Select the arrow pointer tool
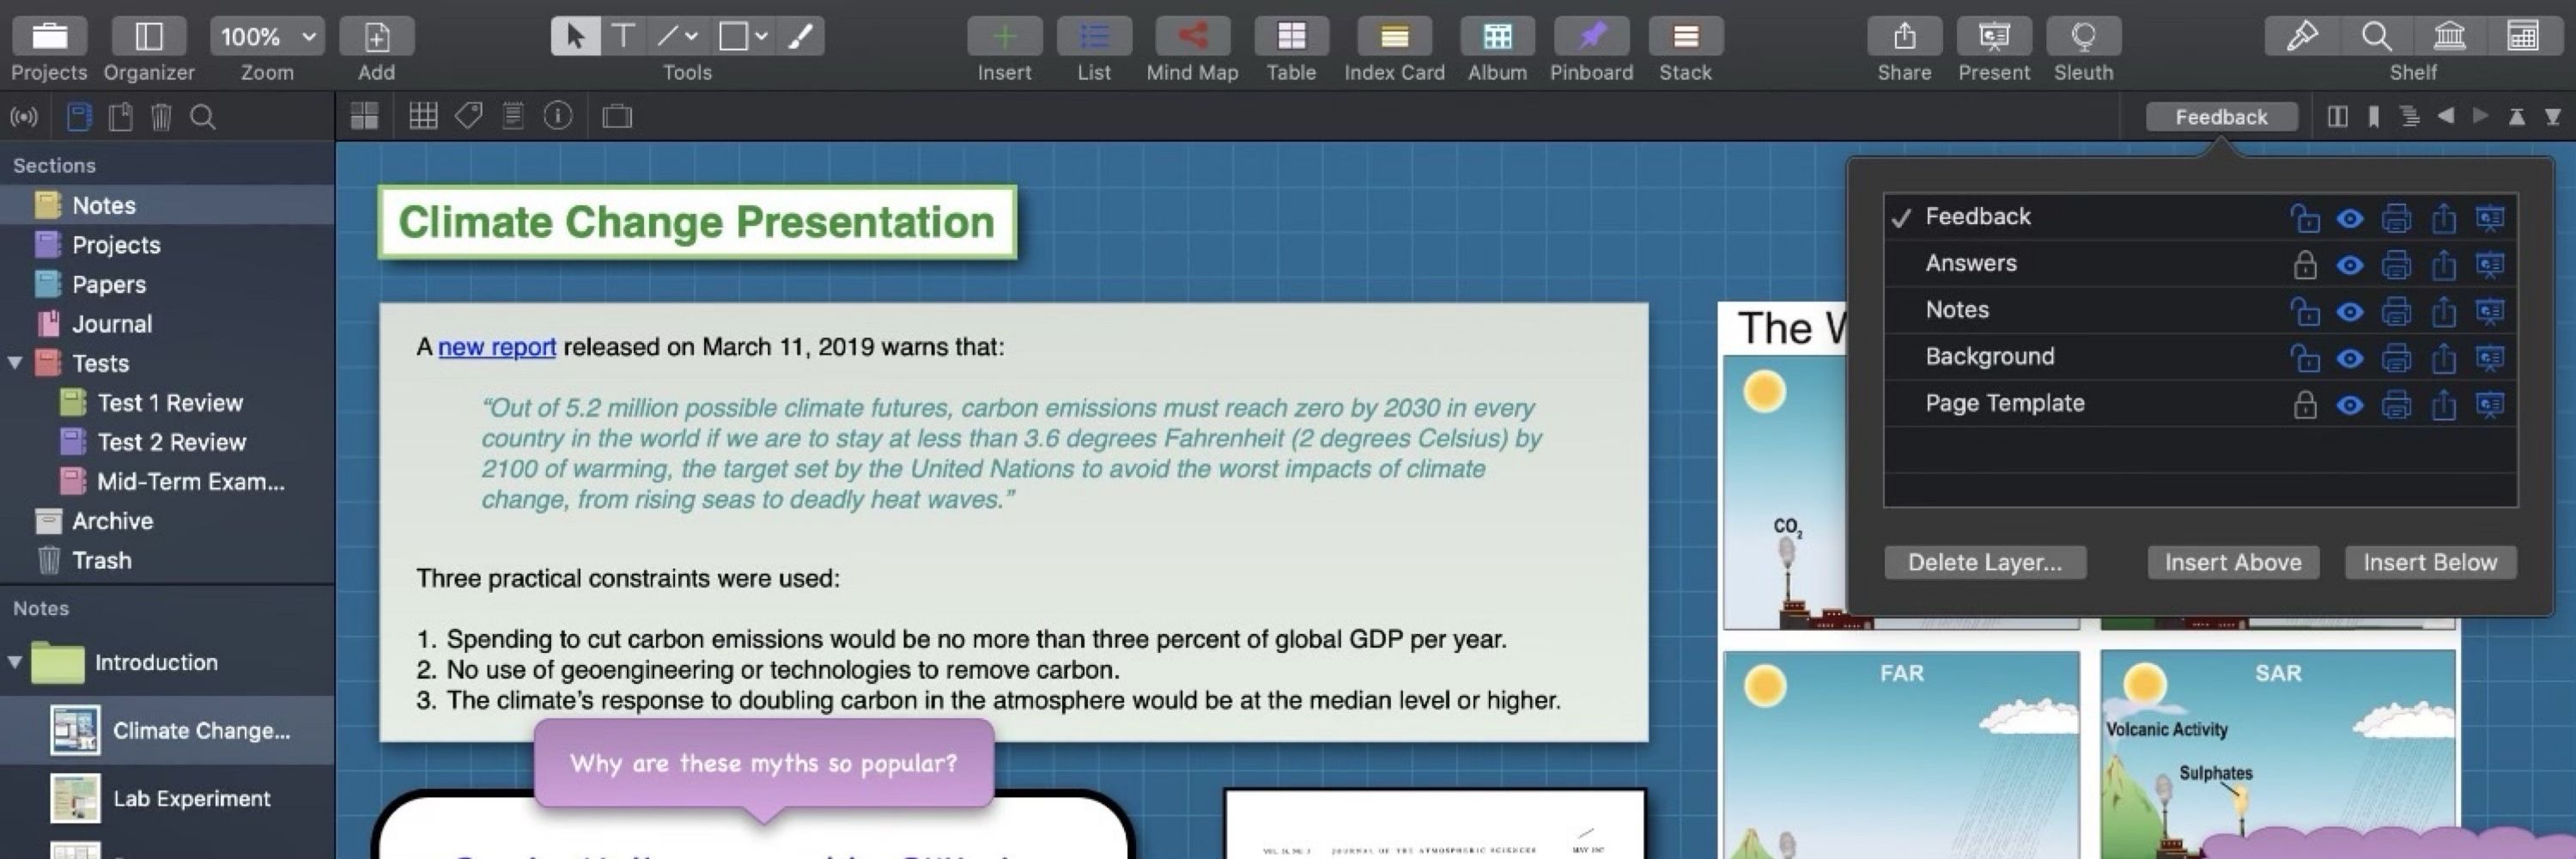Image resolution: width=2576 pixels, height=859 pixels. [575, 37]
